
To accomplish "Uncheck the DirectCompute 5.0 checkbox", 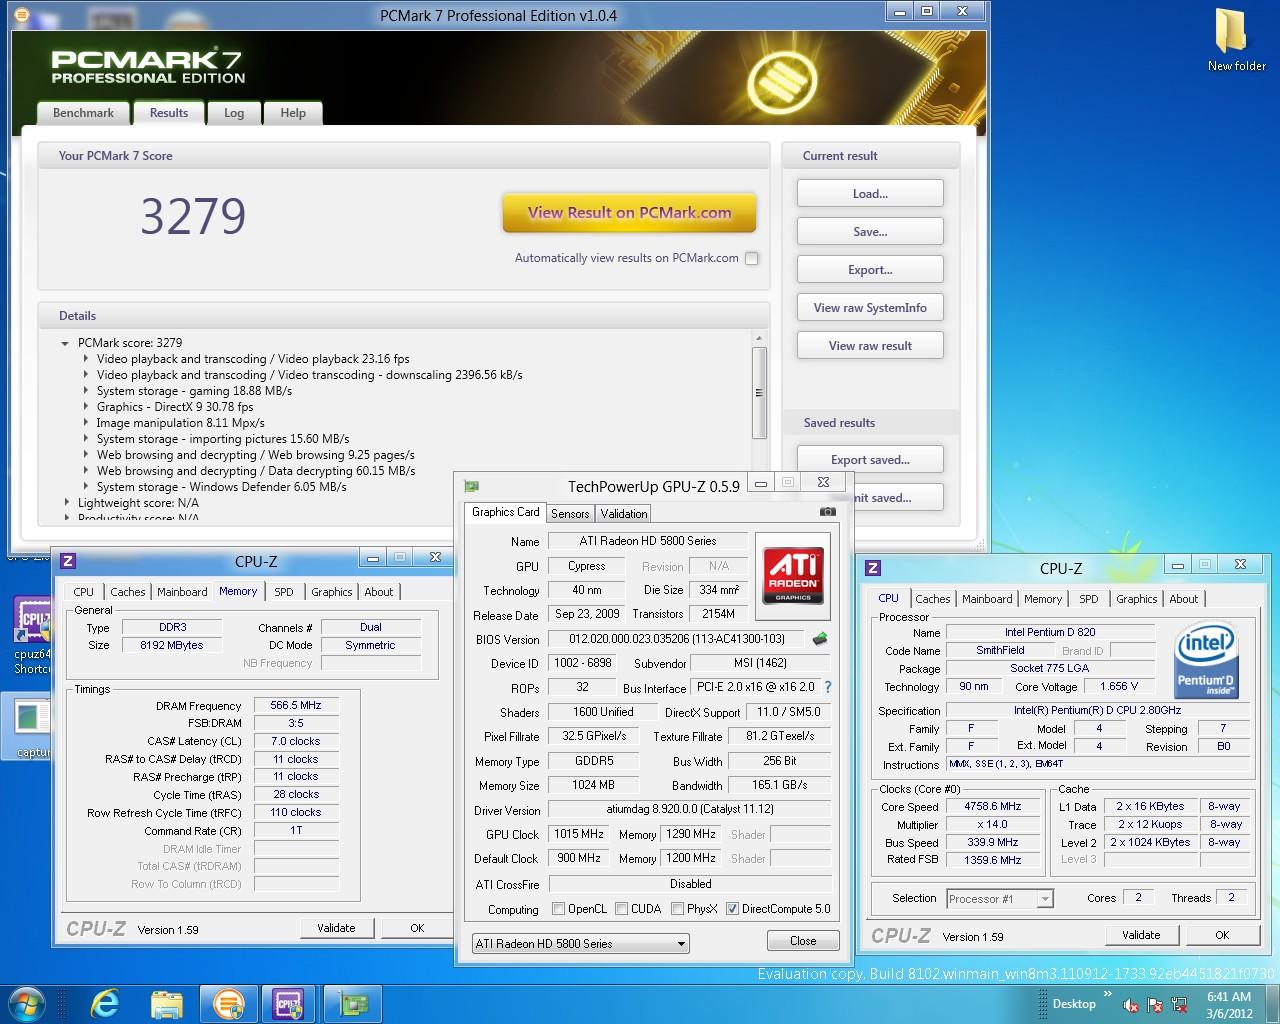I will pos(733,909).
